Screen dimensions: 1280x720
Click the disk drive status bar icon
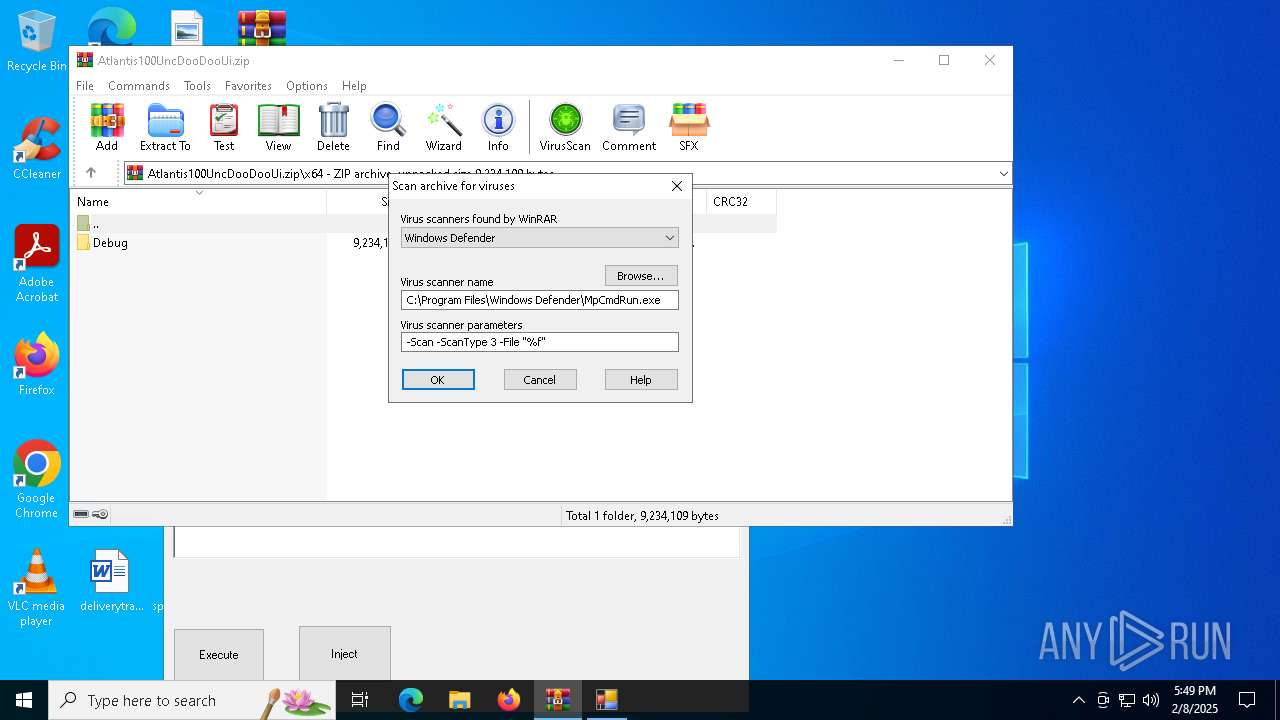81,515
